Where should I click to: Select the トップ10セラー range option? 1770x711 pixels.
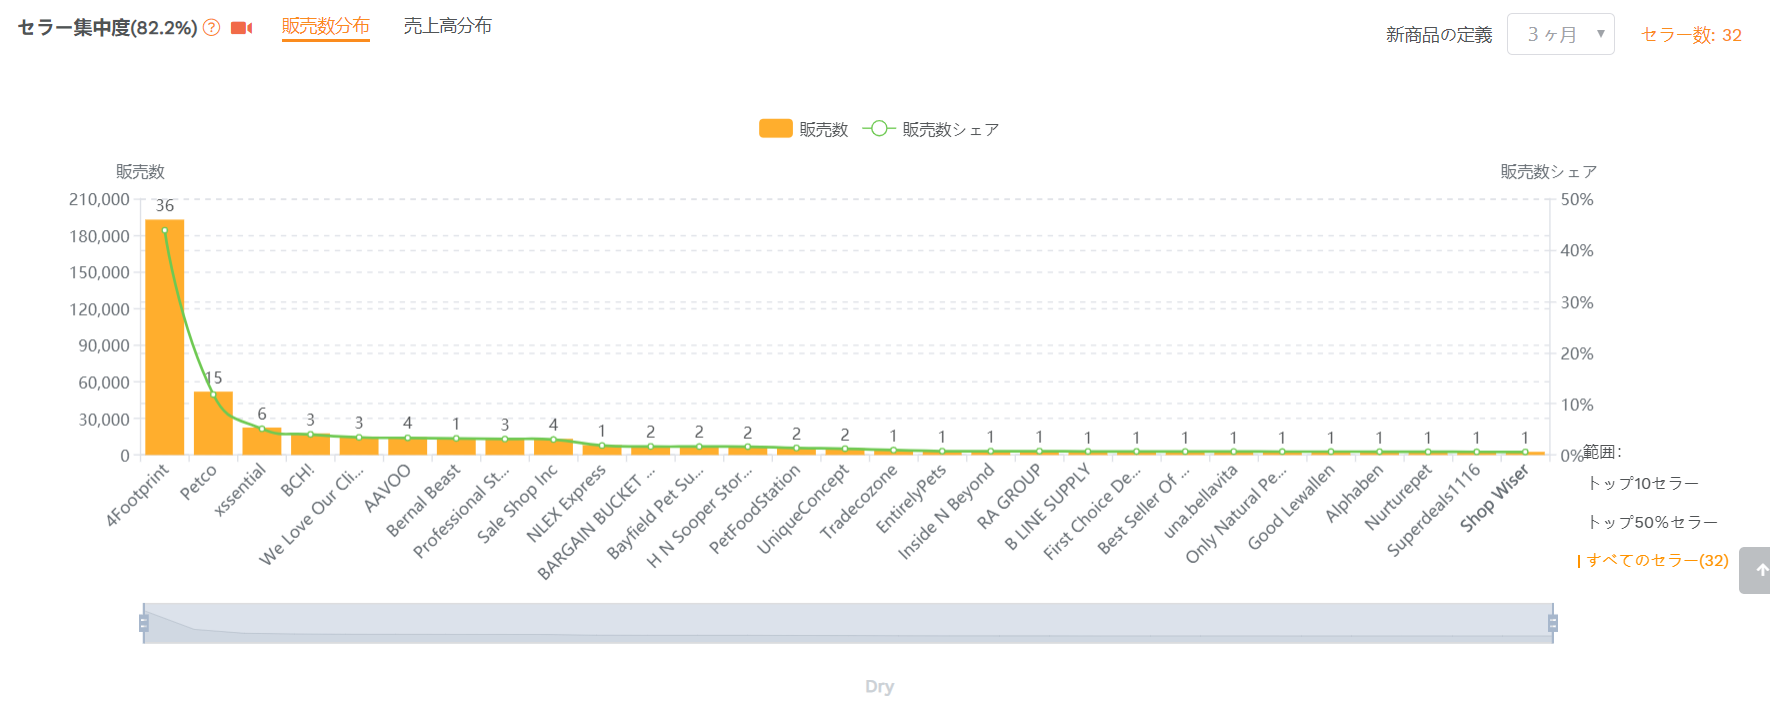point(1643,483)
